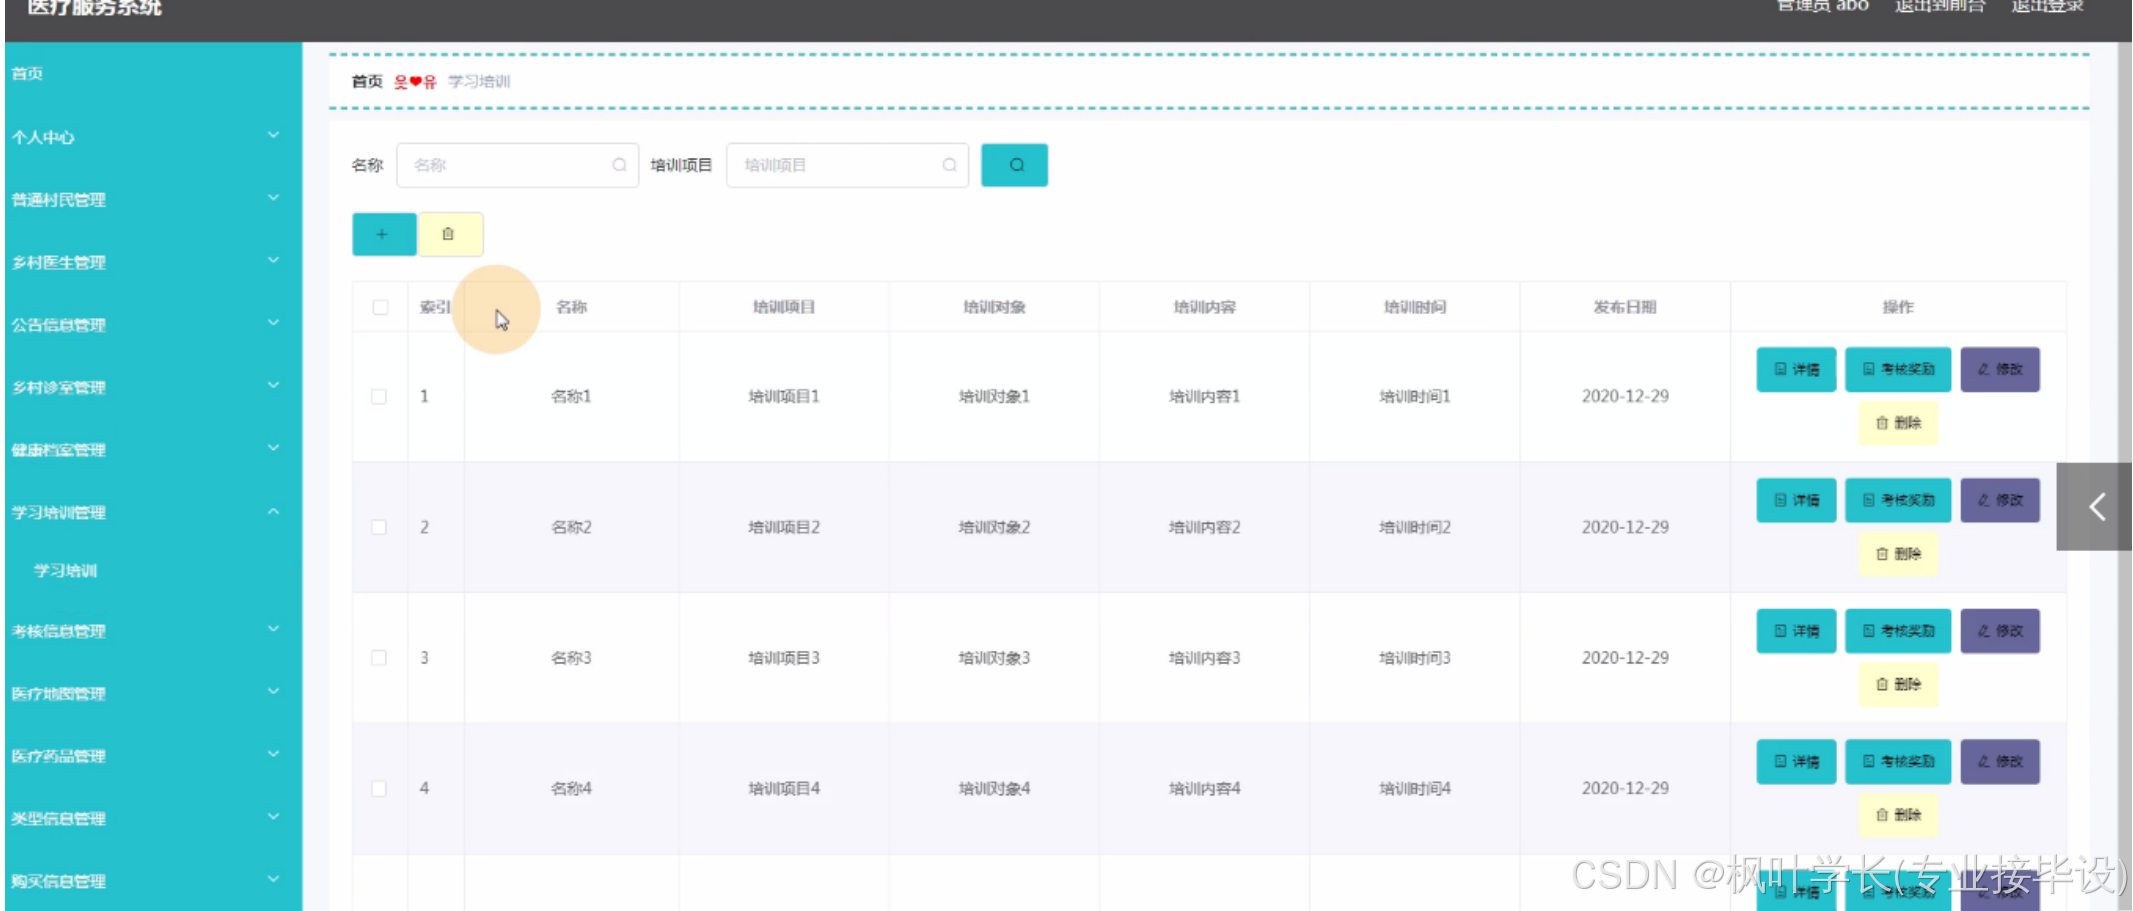Check the checkbox for row 4
The width and height of the screenshot is (2133, 911).
(379, 789)
